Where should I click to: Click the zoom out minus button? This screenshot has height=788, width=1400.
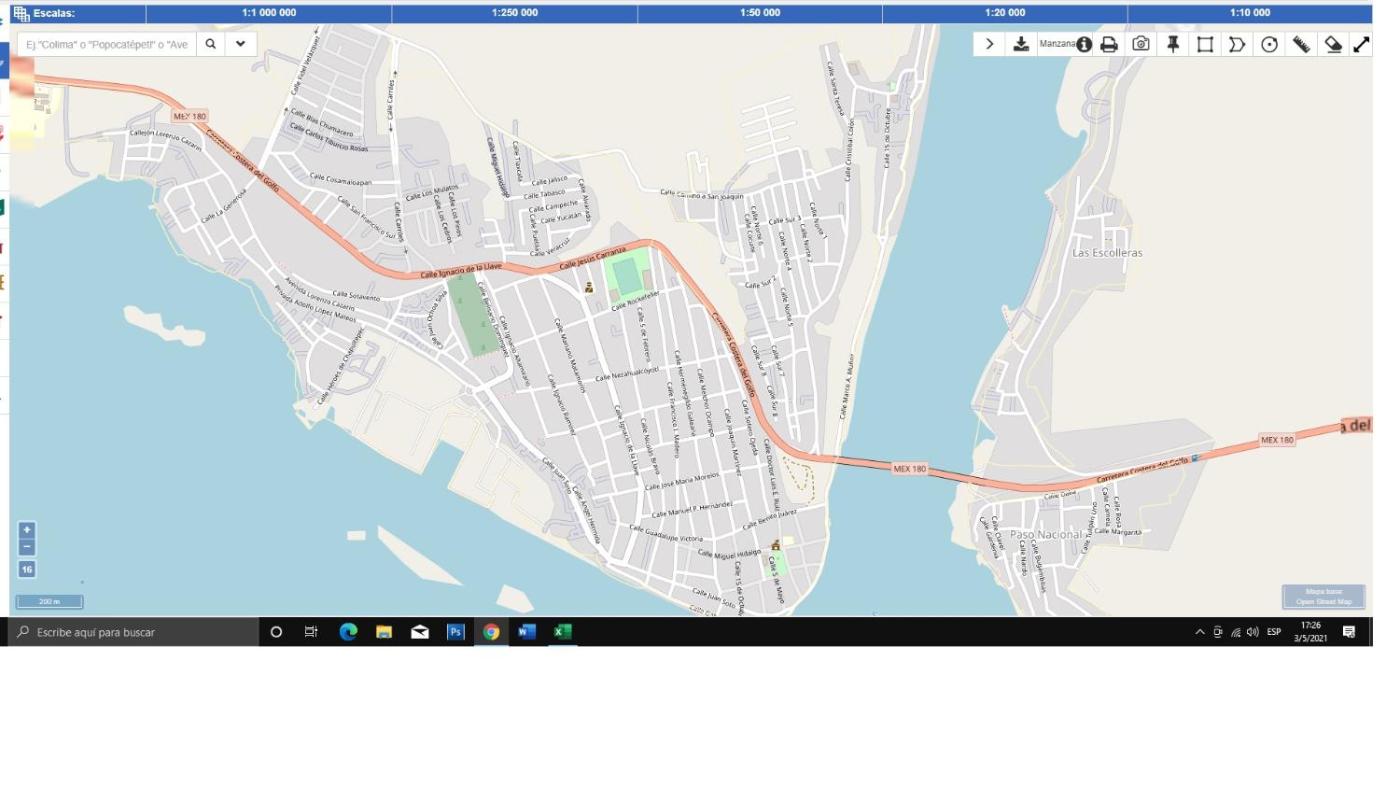(x=27, y=548)
